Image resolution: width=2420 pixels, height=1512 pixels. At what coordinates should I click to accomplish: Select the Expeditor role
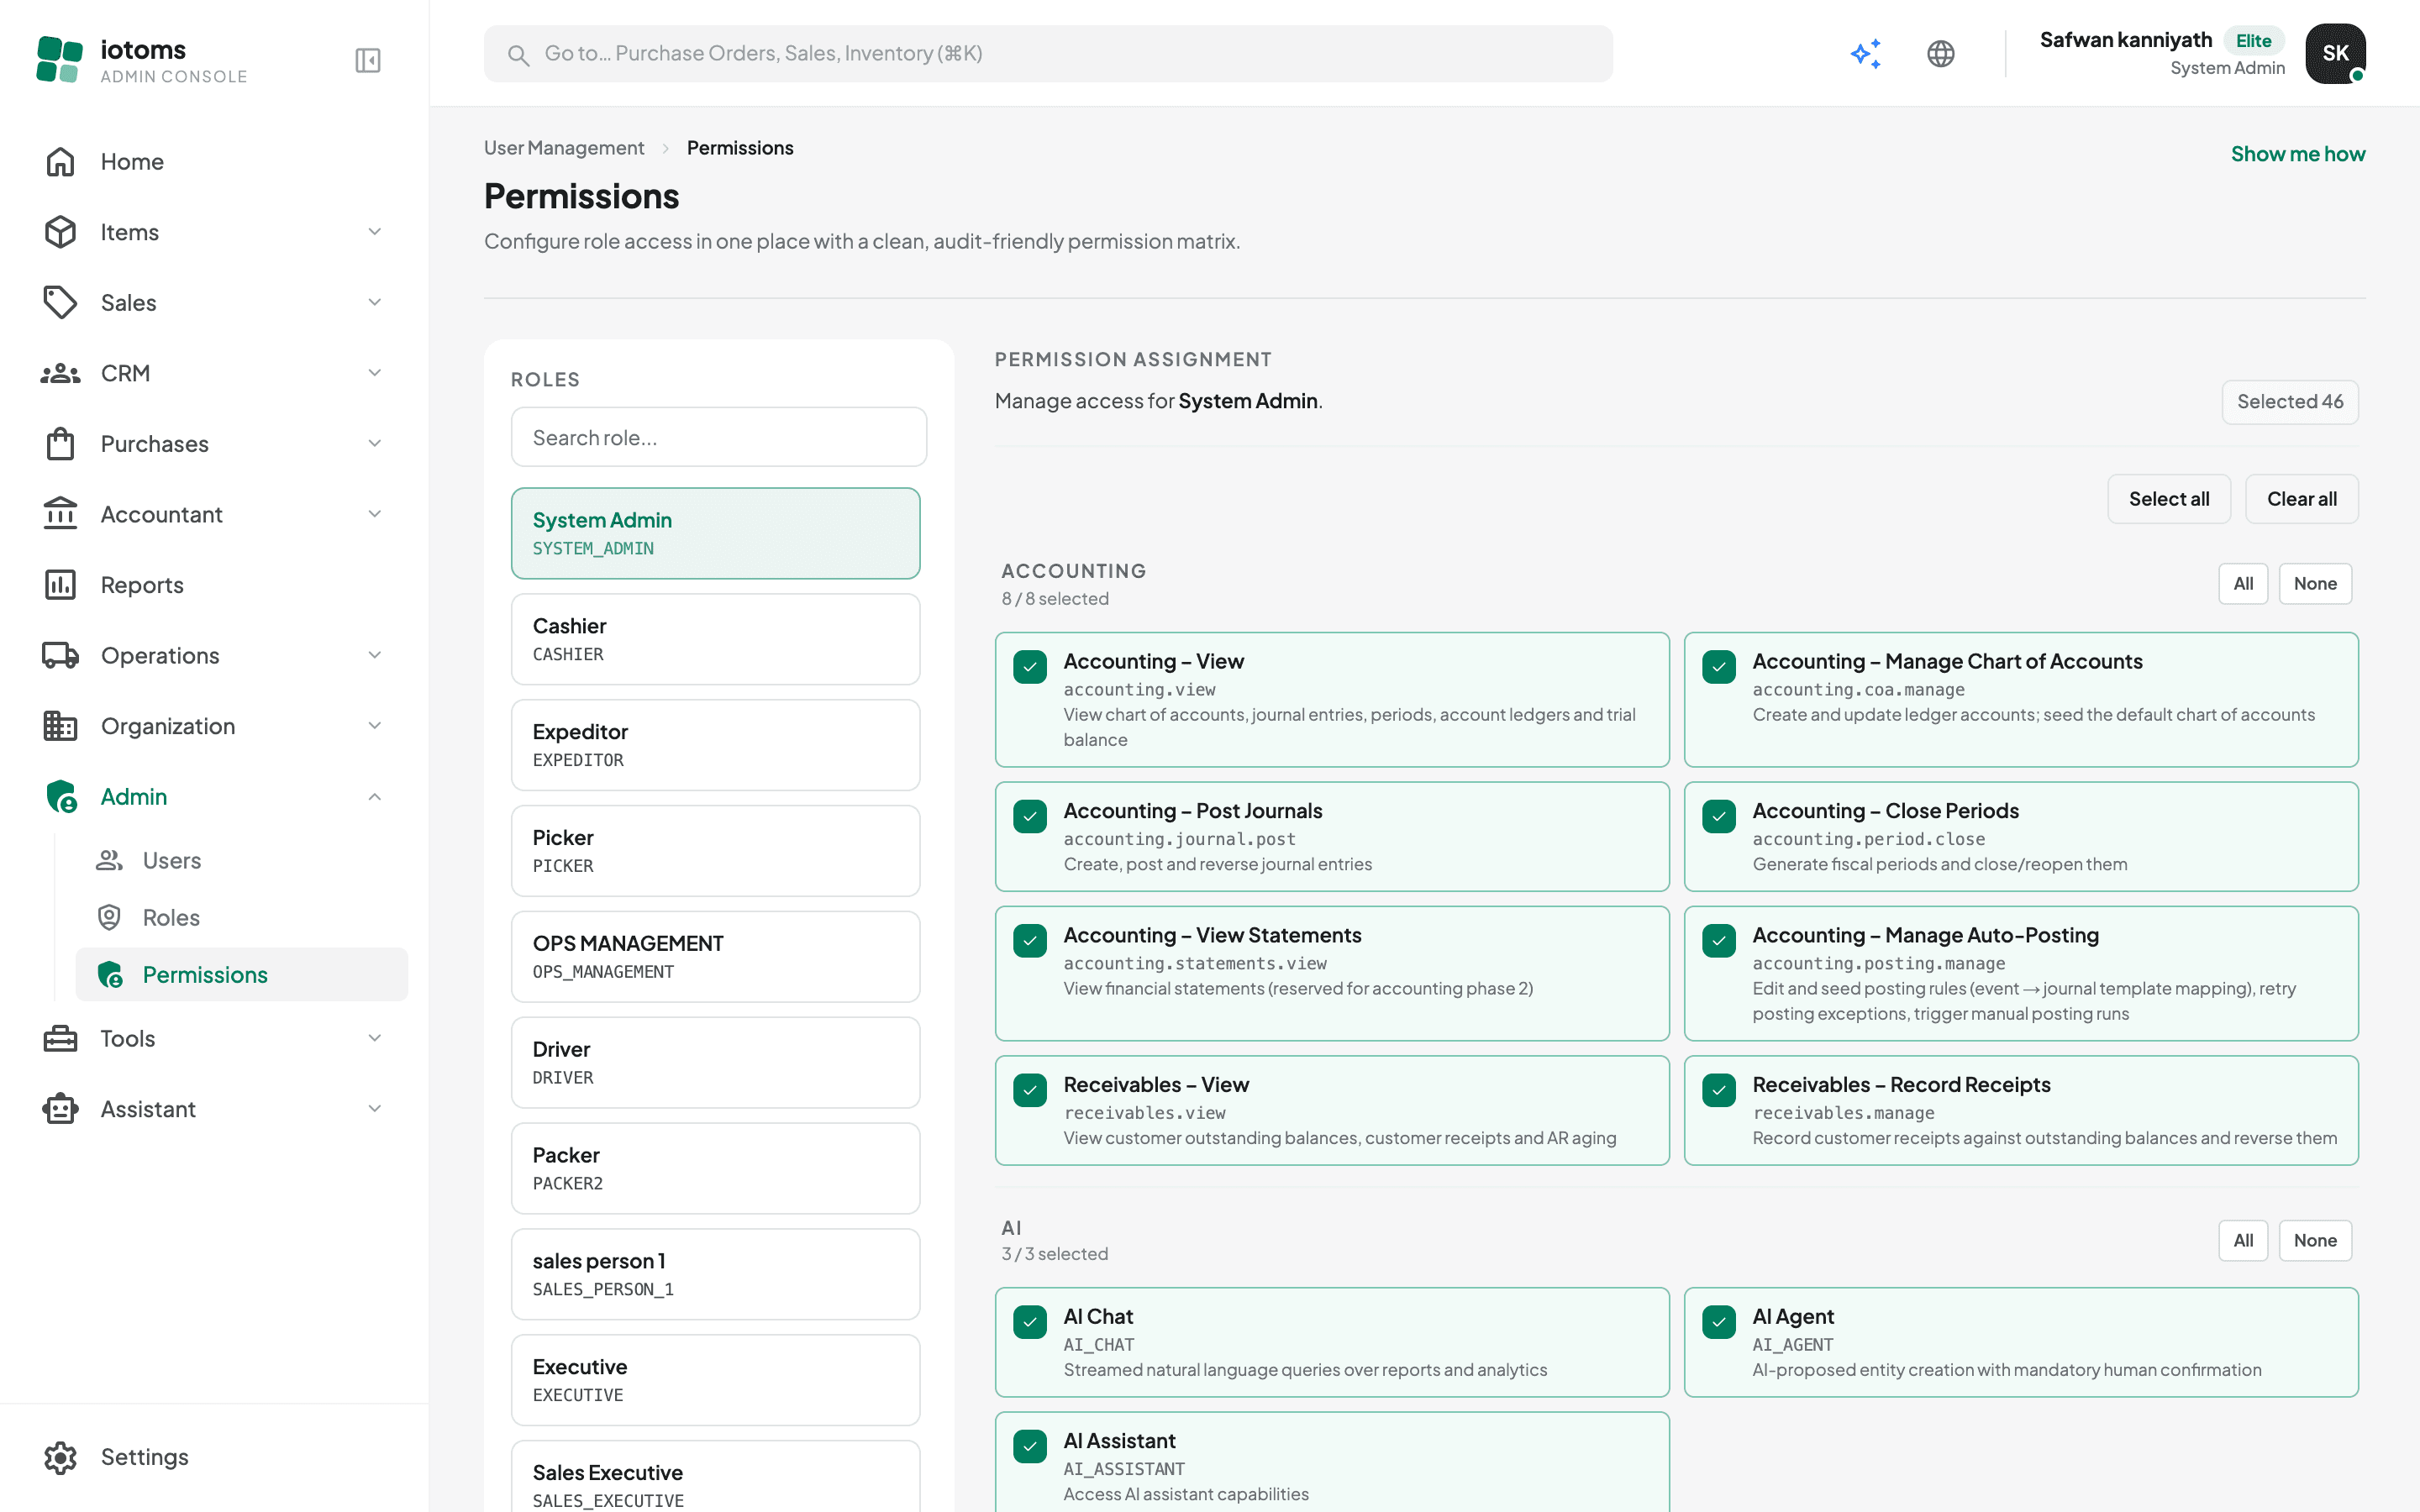716,745
